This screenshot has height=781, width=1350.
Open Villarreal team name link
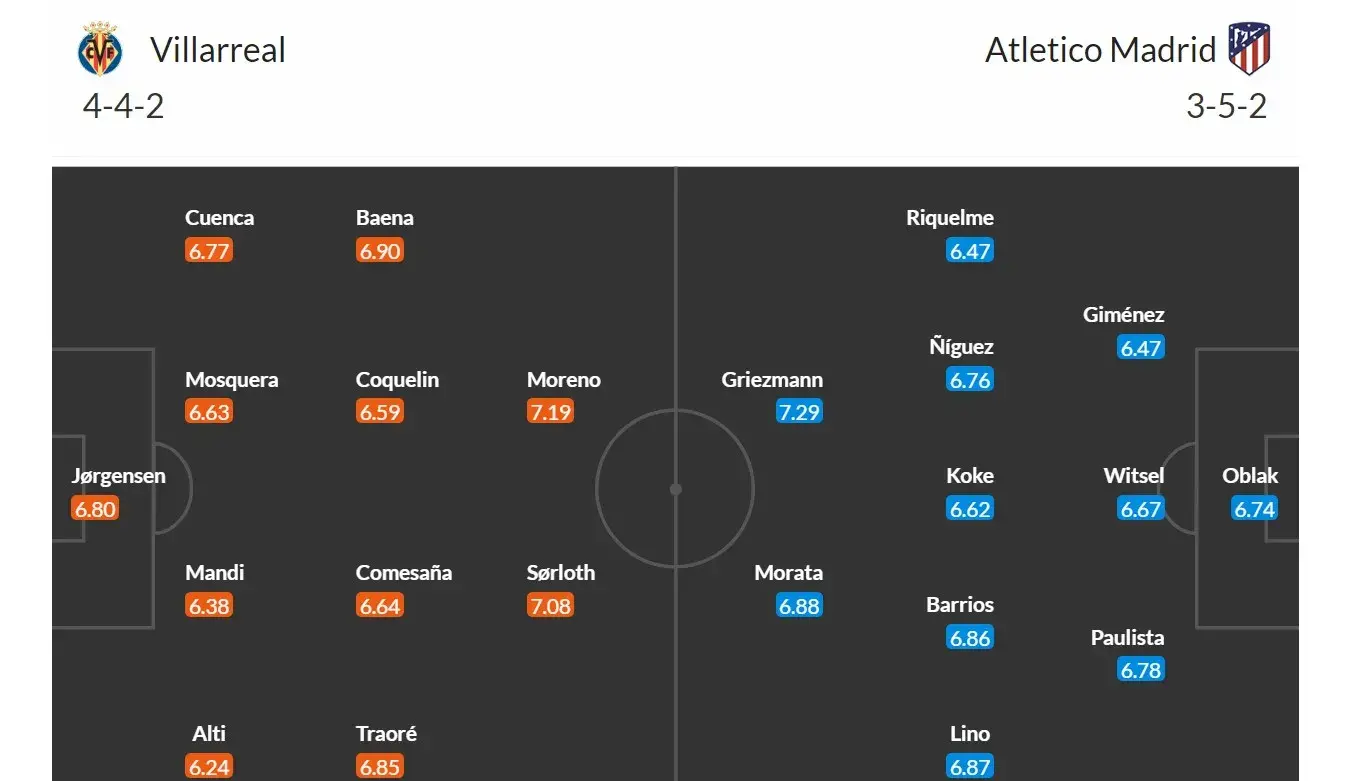(x=218, y=50)
